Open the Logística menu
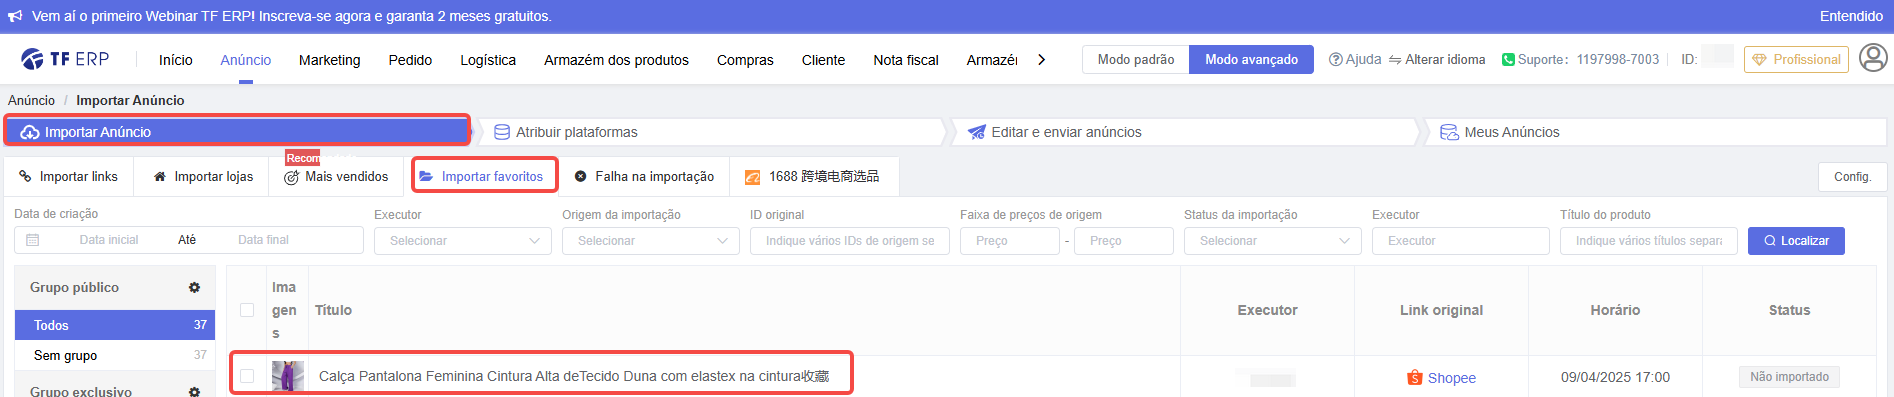1894x397 pixels. 488,60
